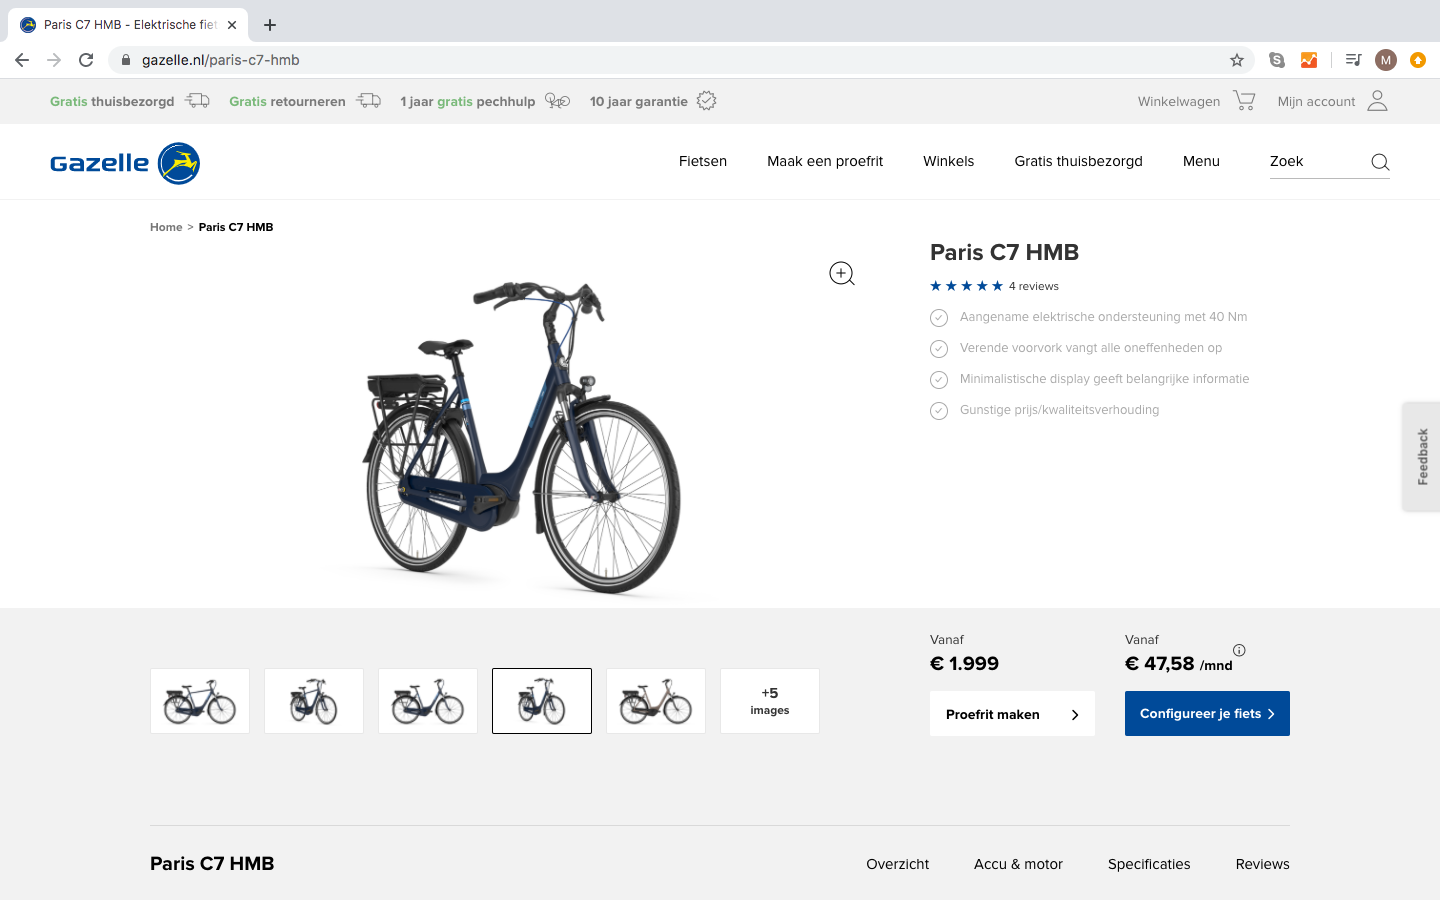The width and height of the screenshot is (1440, 900).
Task: Open the Chrome profile avatar M
Action: 1385,60
